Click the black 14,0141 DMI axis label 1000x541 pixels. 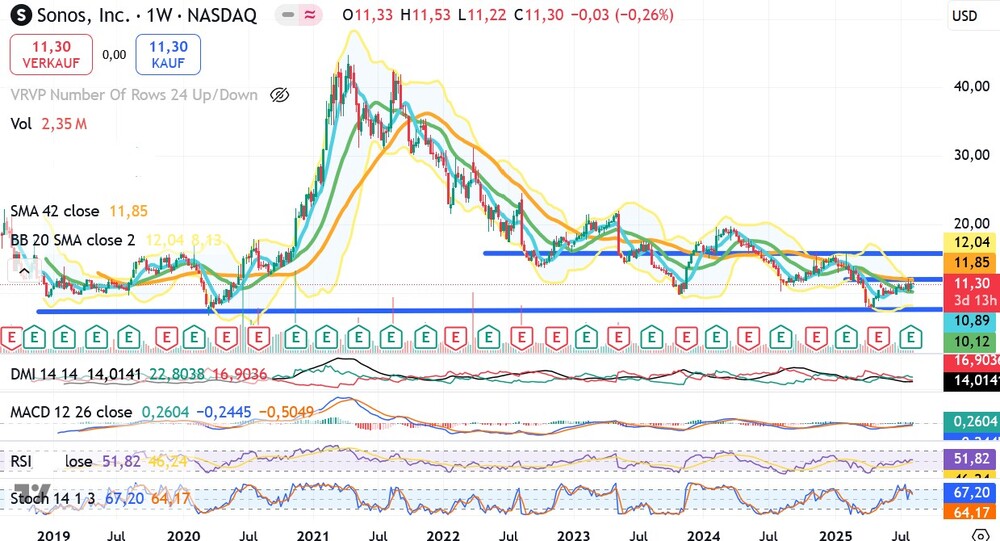971,381
